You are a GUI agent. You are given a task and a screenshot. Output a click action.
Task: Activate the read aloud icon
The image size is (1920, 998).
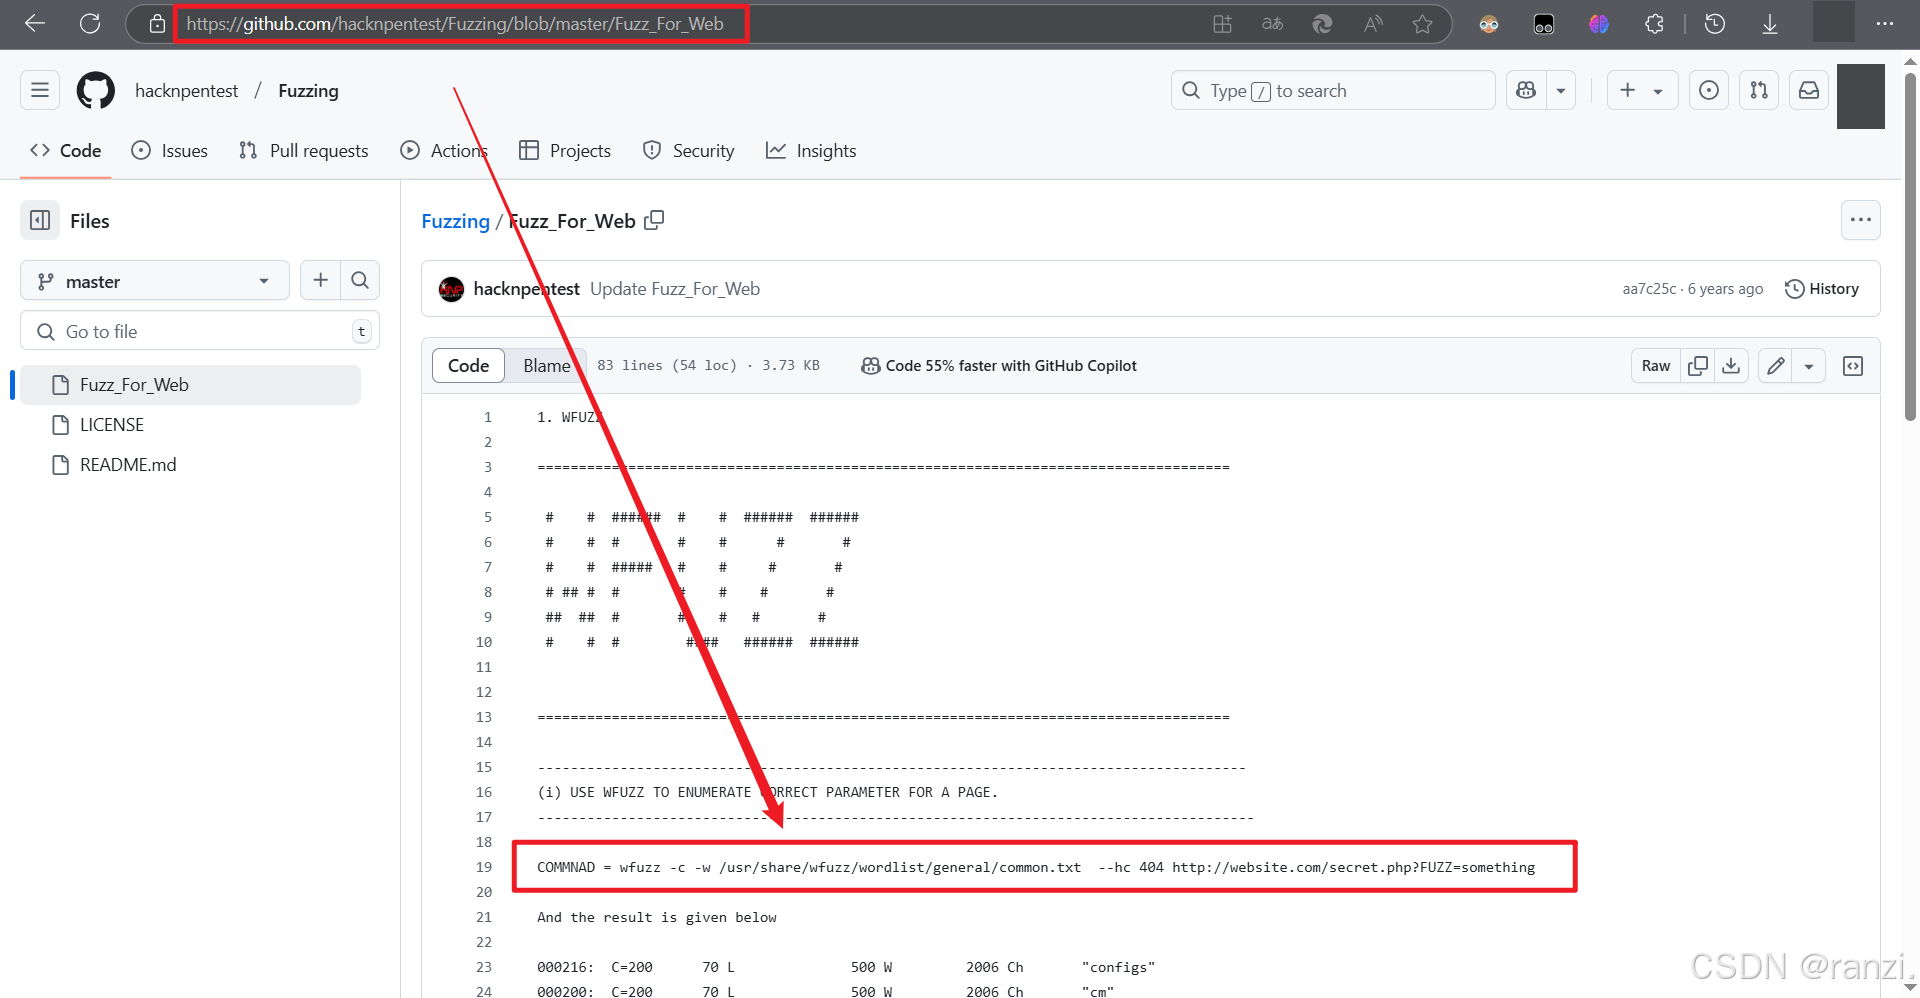click(x=1373, y=24)
